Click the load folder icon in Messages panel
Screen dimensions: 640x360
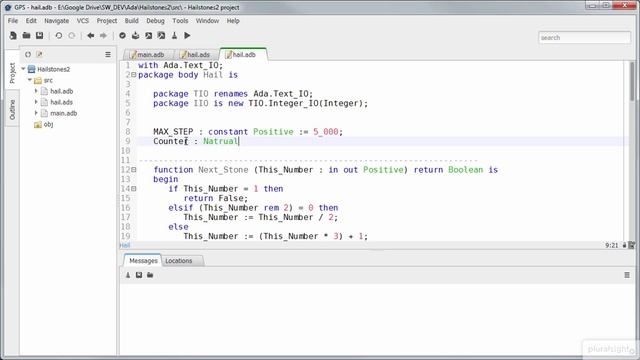pos(150,275)
